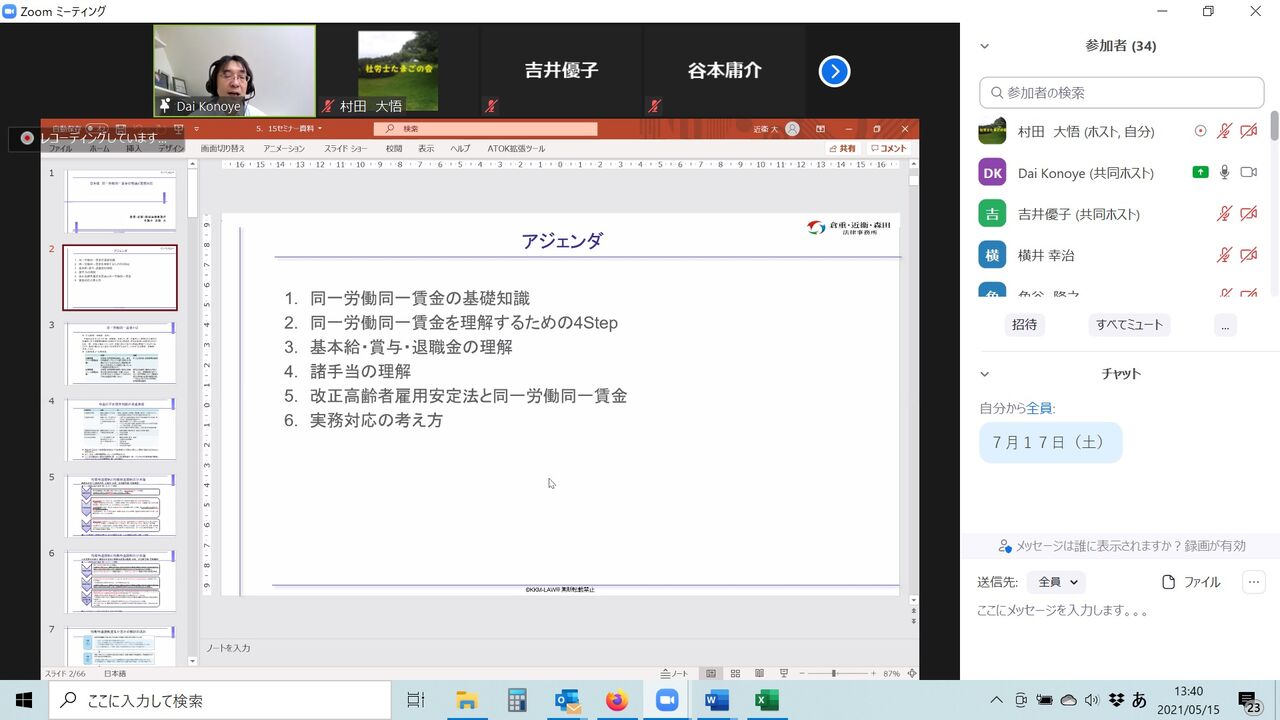Click the 吉井優子 video tile
Viewport: 1280px width, 720px height.
[561, 71]
